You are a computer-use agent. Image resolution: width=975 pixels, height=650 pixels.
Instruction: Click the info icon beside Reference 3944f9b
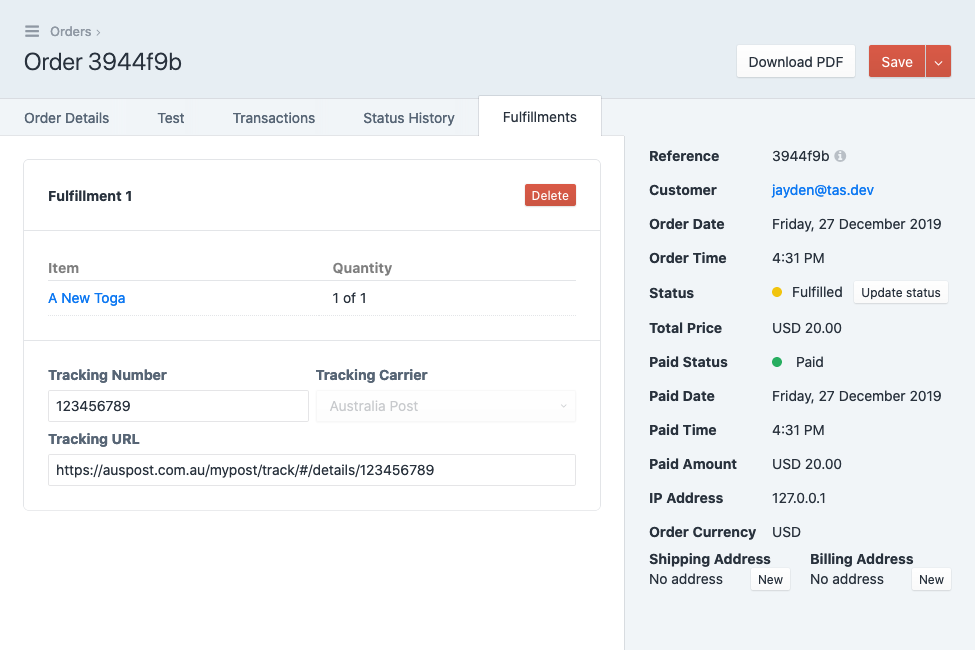click(x=840, y=156)
